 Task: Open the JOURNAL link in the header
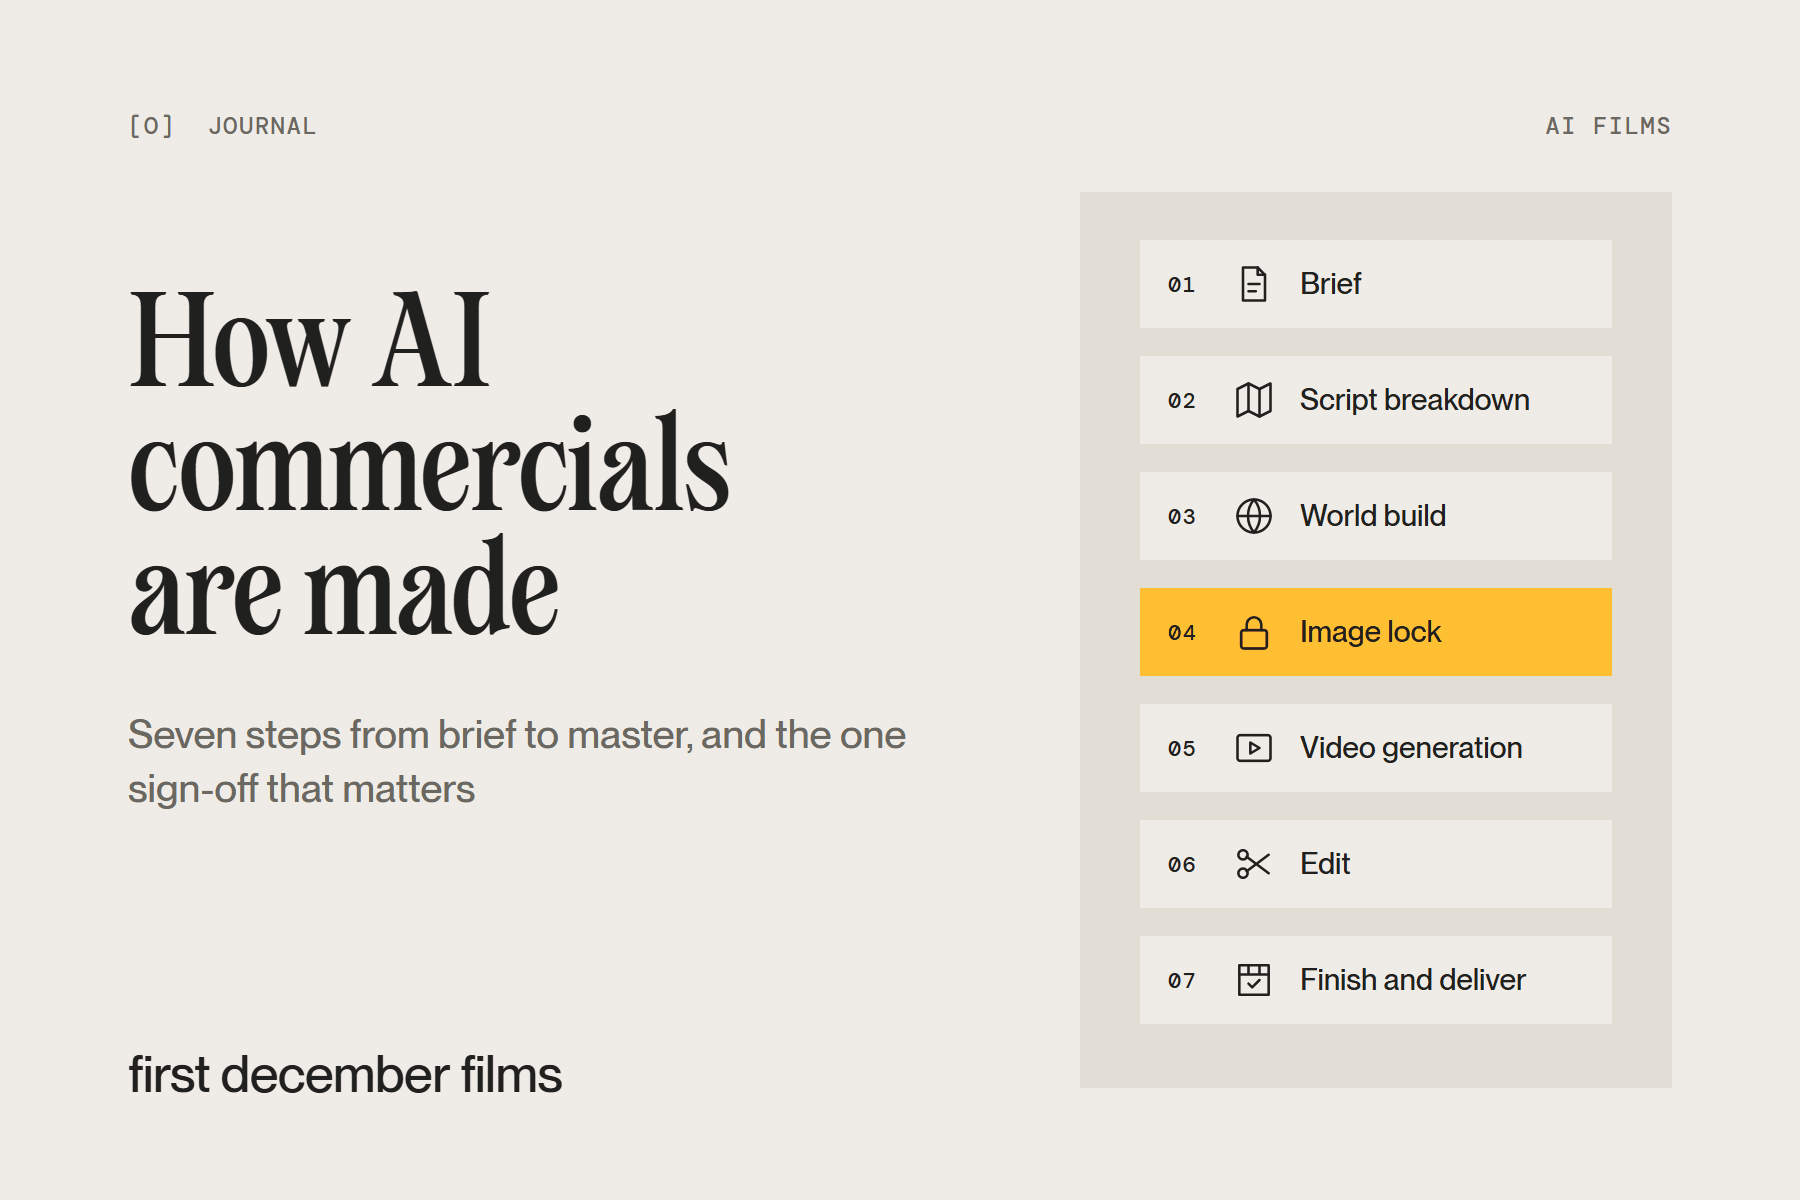[262, 126]
